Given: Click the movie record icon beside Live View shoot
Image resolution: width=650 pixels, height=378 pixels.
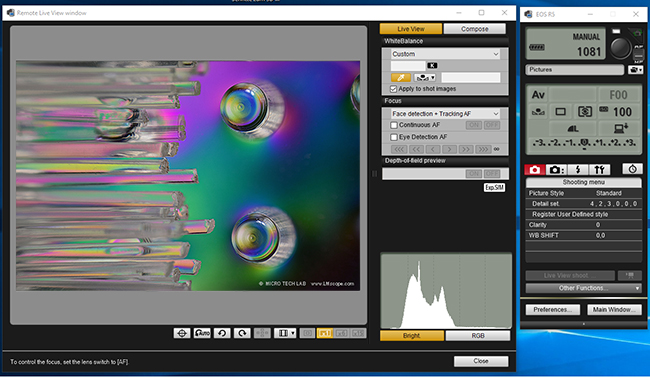Looking at the screenshot, I should coord(629,276).
